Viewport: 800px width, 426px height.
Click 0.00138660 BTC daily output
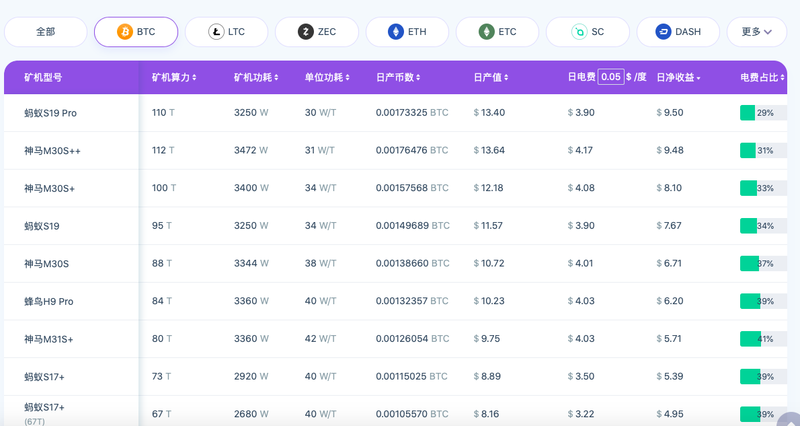413,264
